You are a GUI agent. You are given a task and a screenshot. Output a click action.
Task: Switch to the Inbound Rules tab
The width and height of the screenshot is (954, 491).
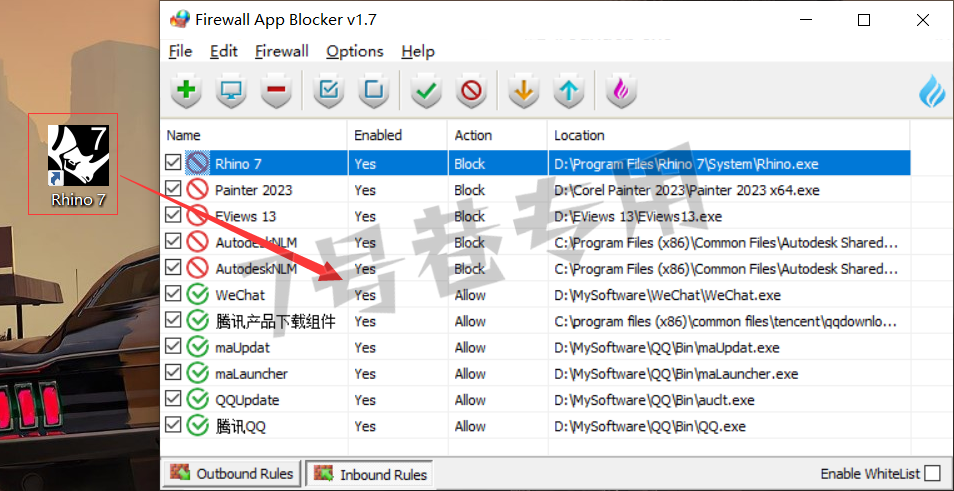point(369,474)
